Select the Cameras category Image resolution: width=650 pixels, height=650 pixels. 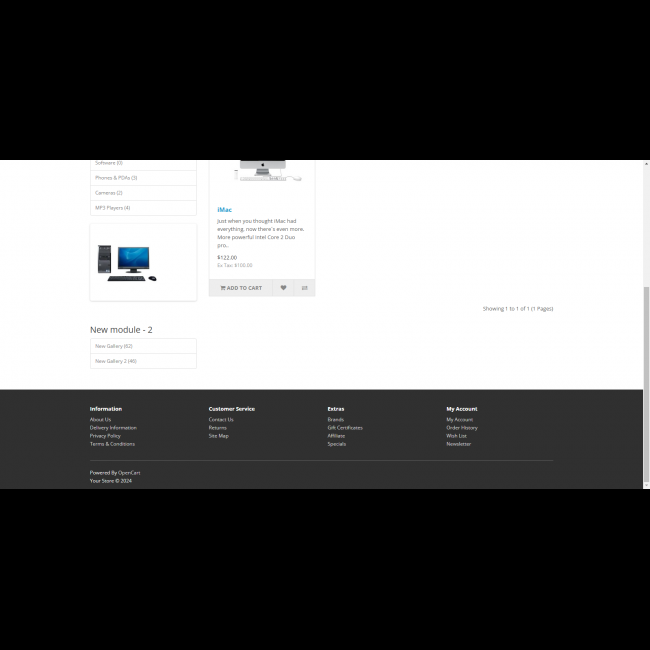109,193
